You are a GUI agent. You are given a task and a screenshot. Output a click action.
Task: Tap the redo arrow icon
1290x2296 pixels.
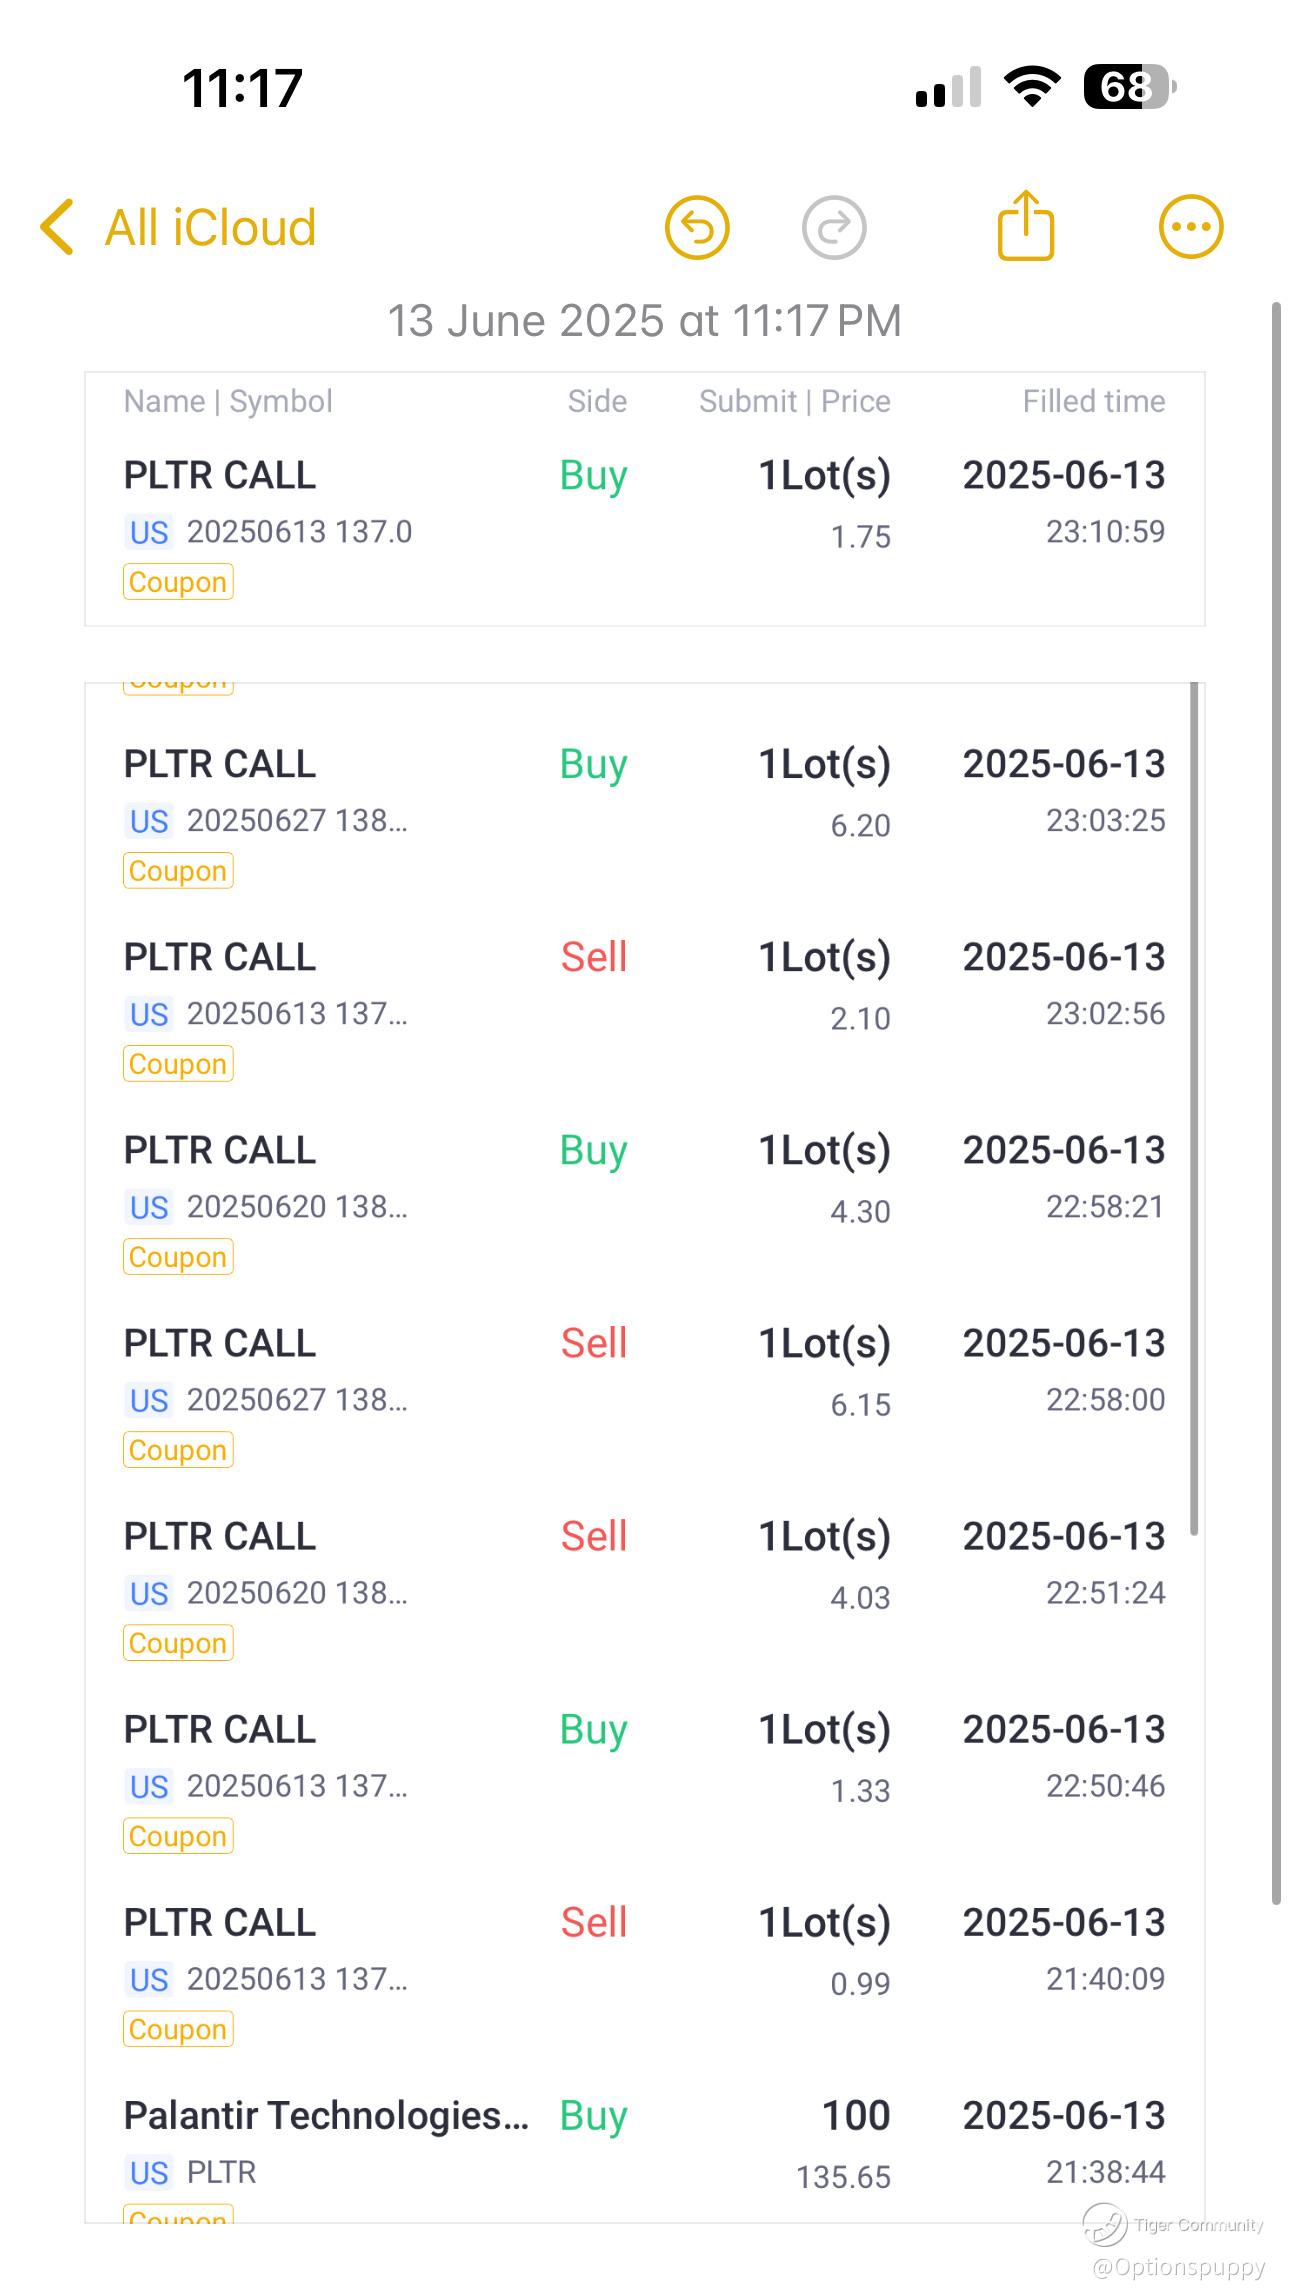(x=834, y=228)
